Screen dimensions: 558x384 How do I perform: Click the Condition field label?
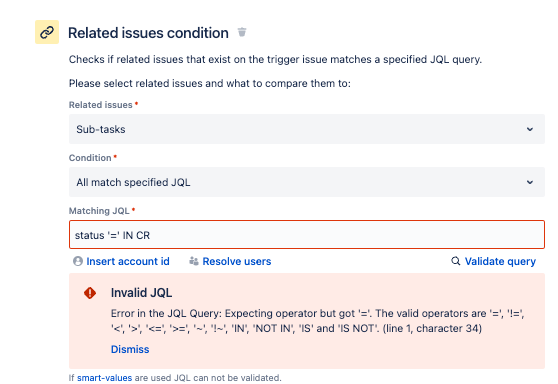(90, 158)
